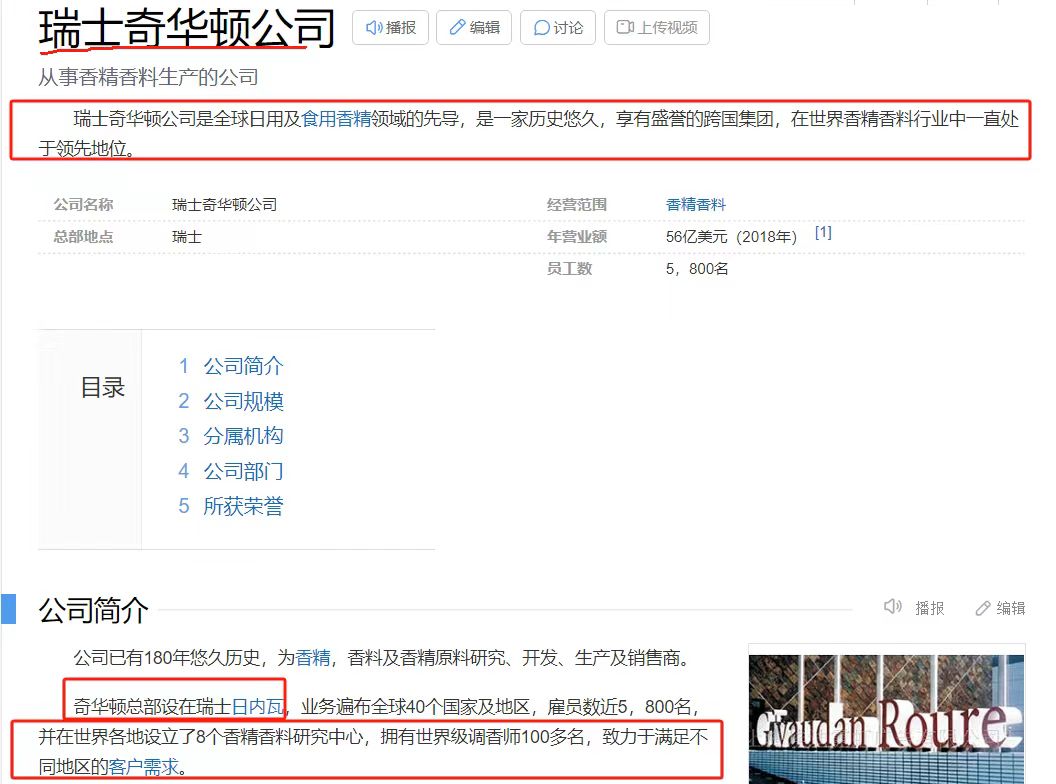The height and width of the screenshot is (784, 1056).
Task: Click the 编辑 pencil button near the title
Action: coord(474,28)
